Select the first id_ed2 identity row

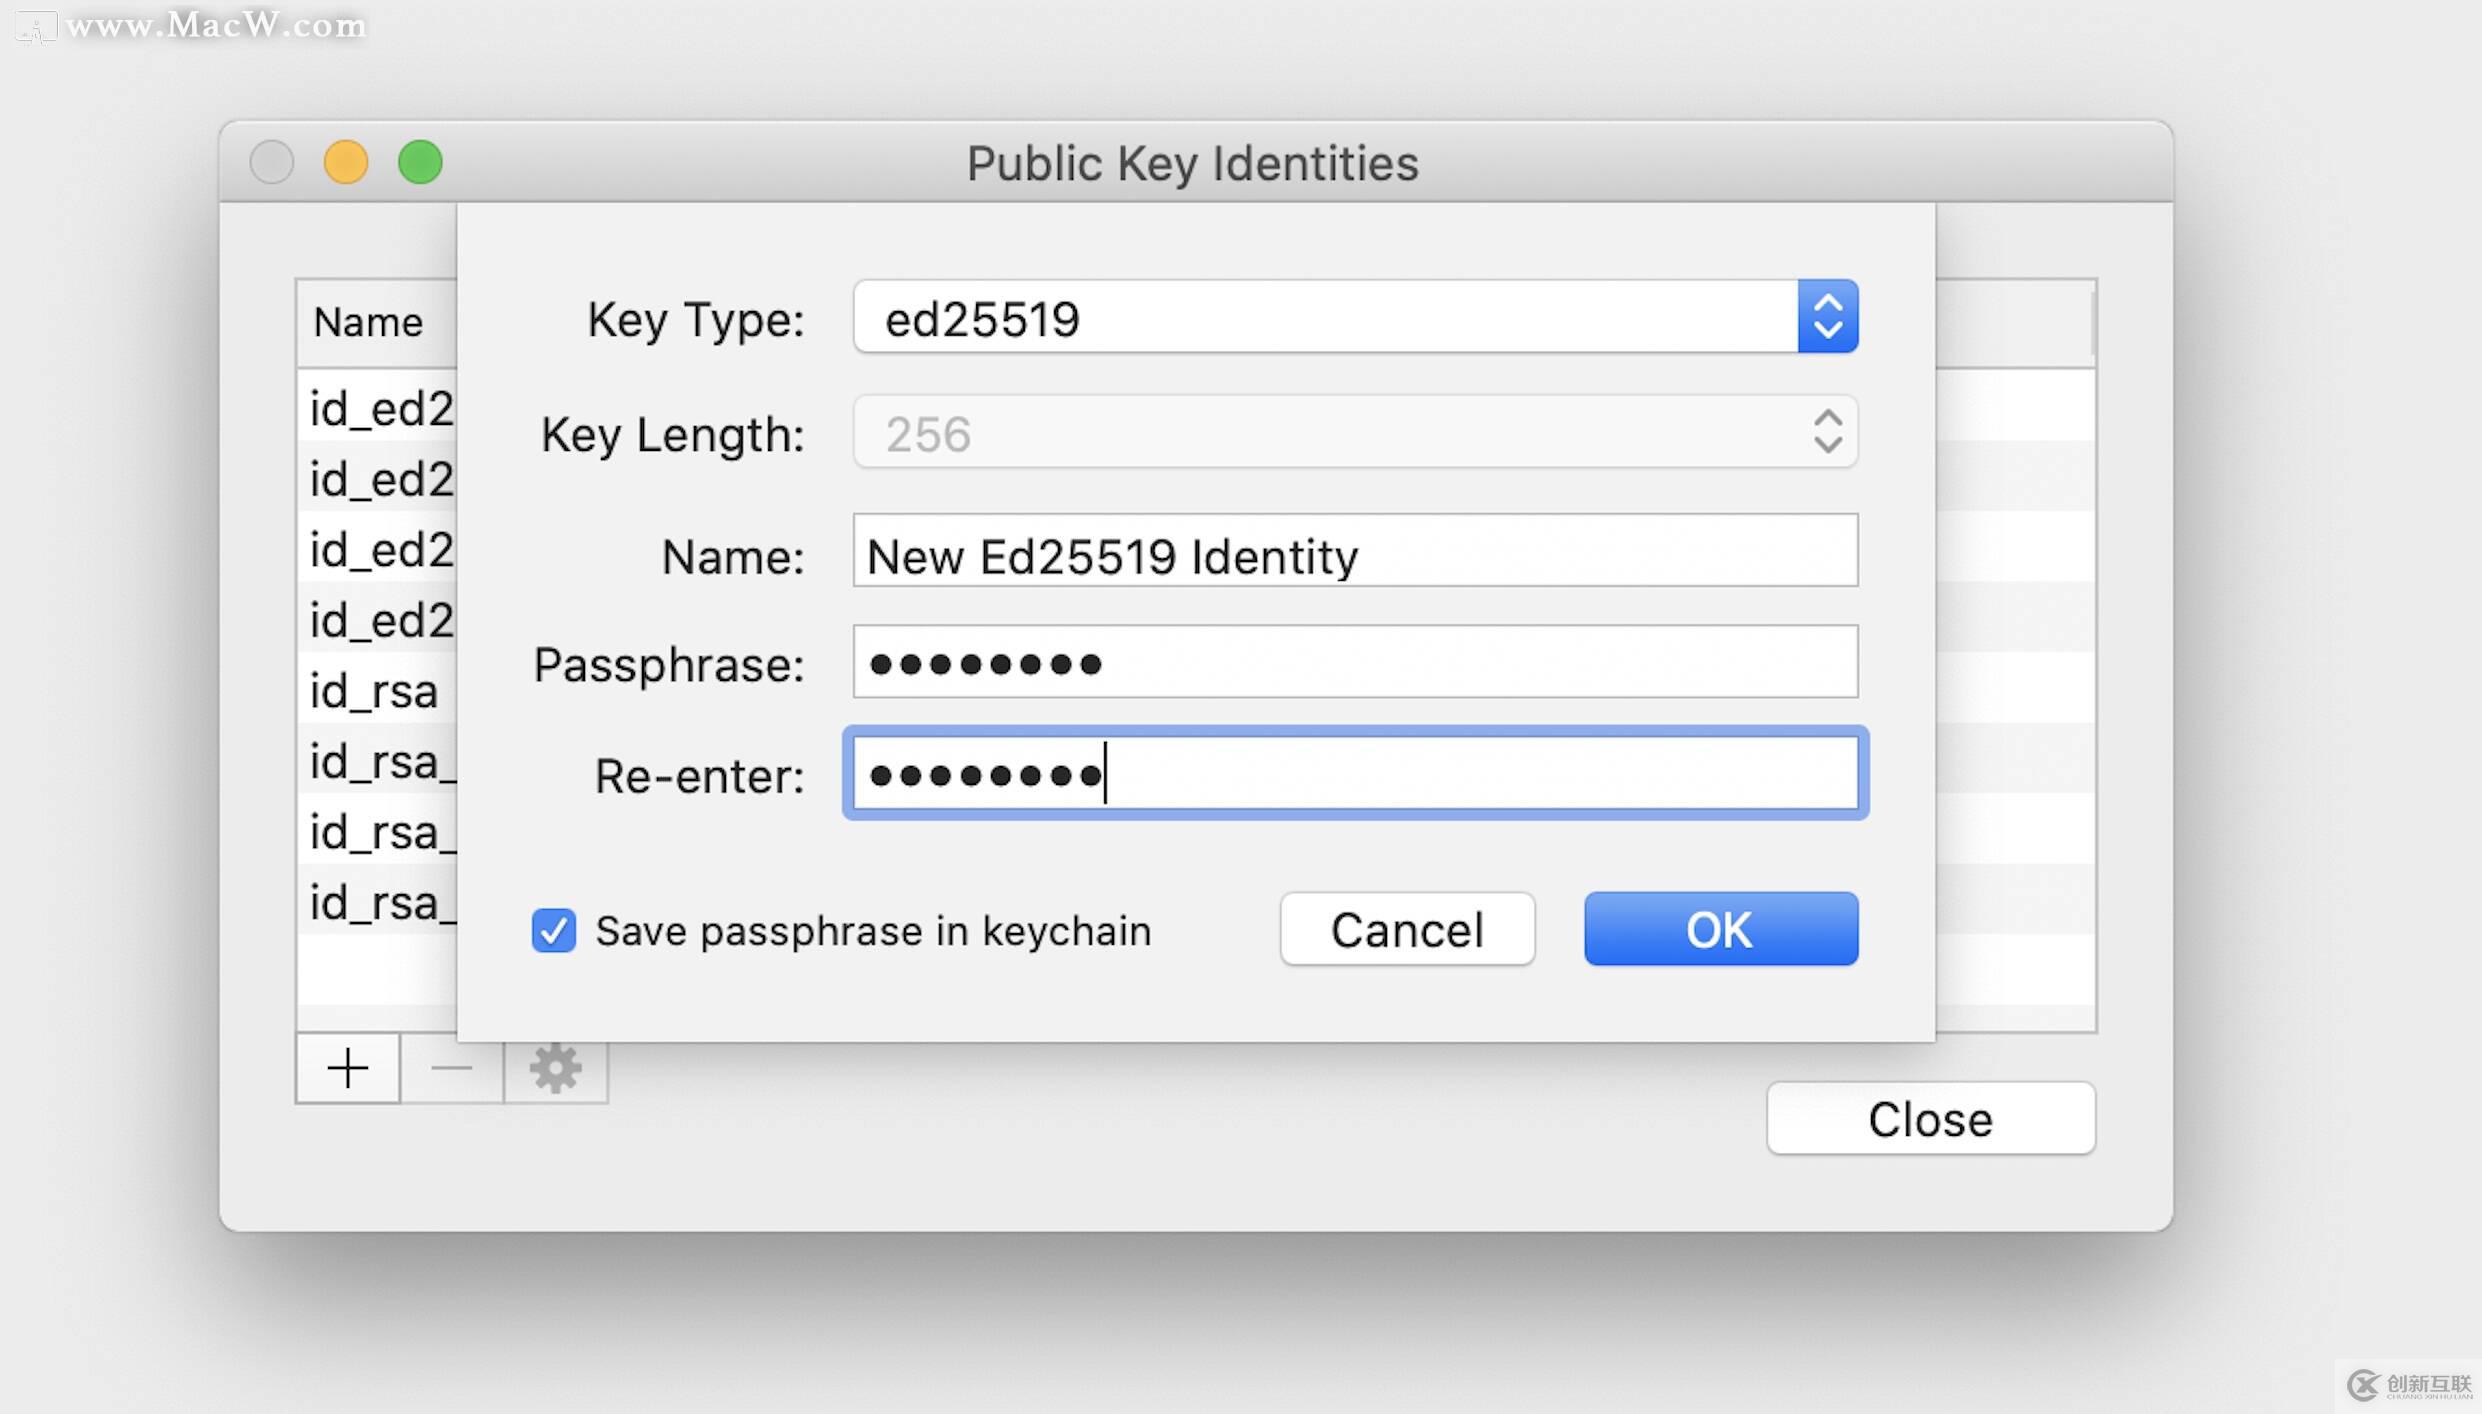click(377, 408)
